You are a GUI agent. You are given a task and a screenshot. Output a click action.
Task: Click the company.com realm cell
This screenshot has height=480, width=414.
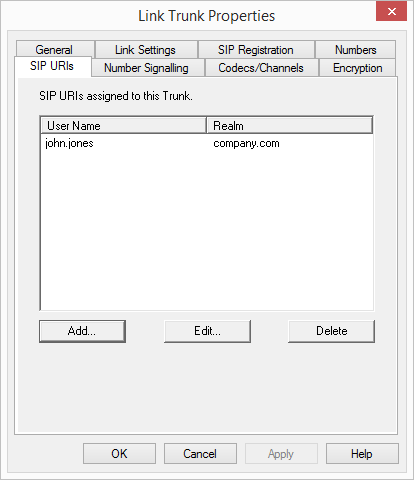coord(246,143)
